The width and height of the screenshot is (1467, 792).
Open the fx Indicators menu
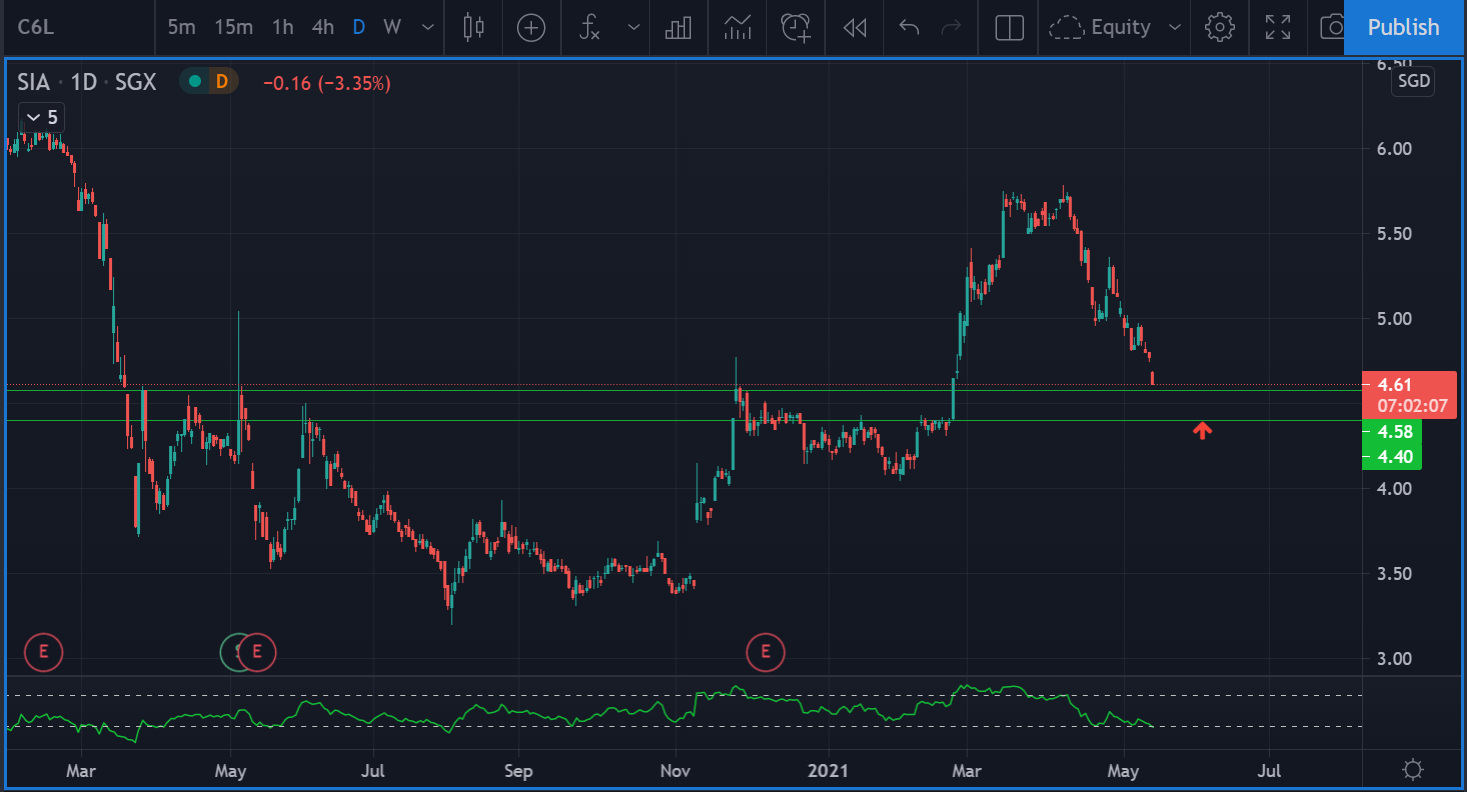pos(590,27)
